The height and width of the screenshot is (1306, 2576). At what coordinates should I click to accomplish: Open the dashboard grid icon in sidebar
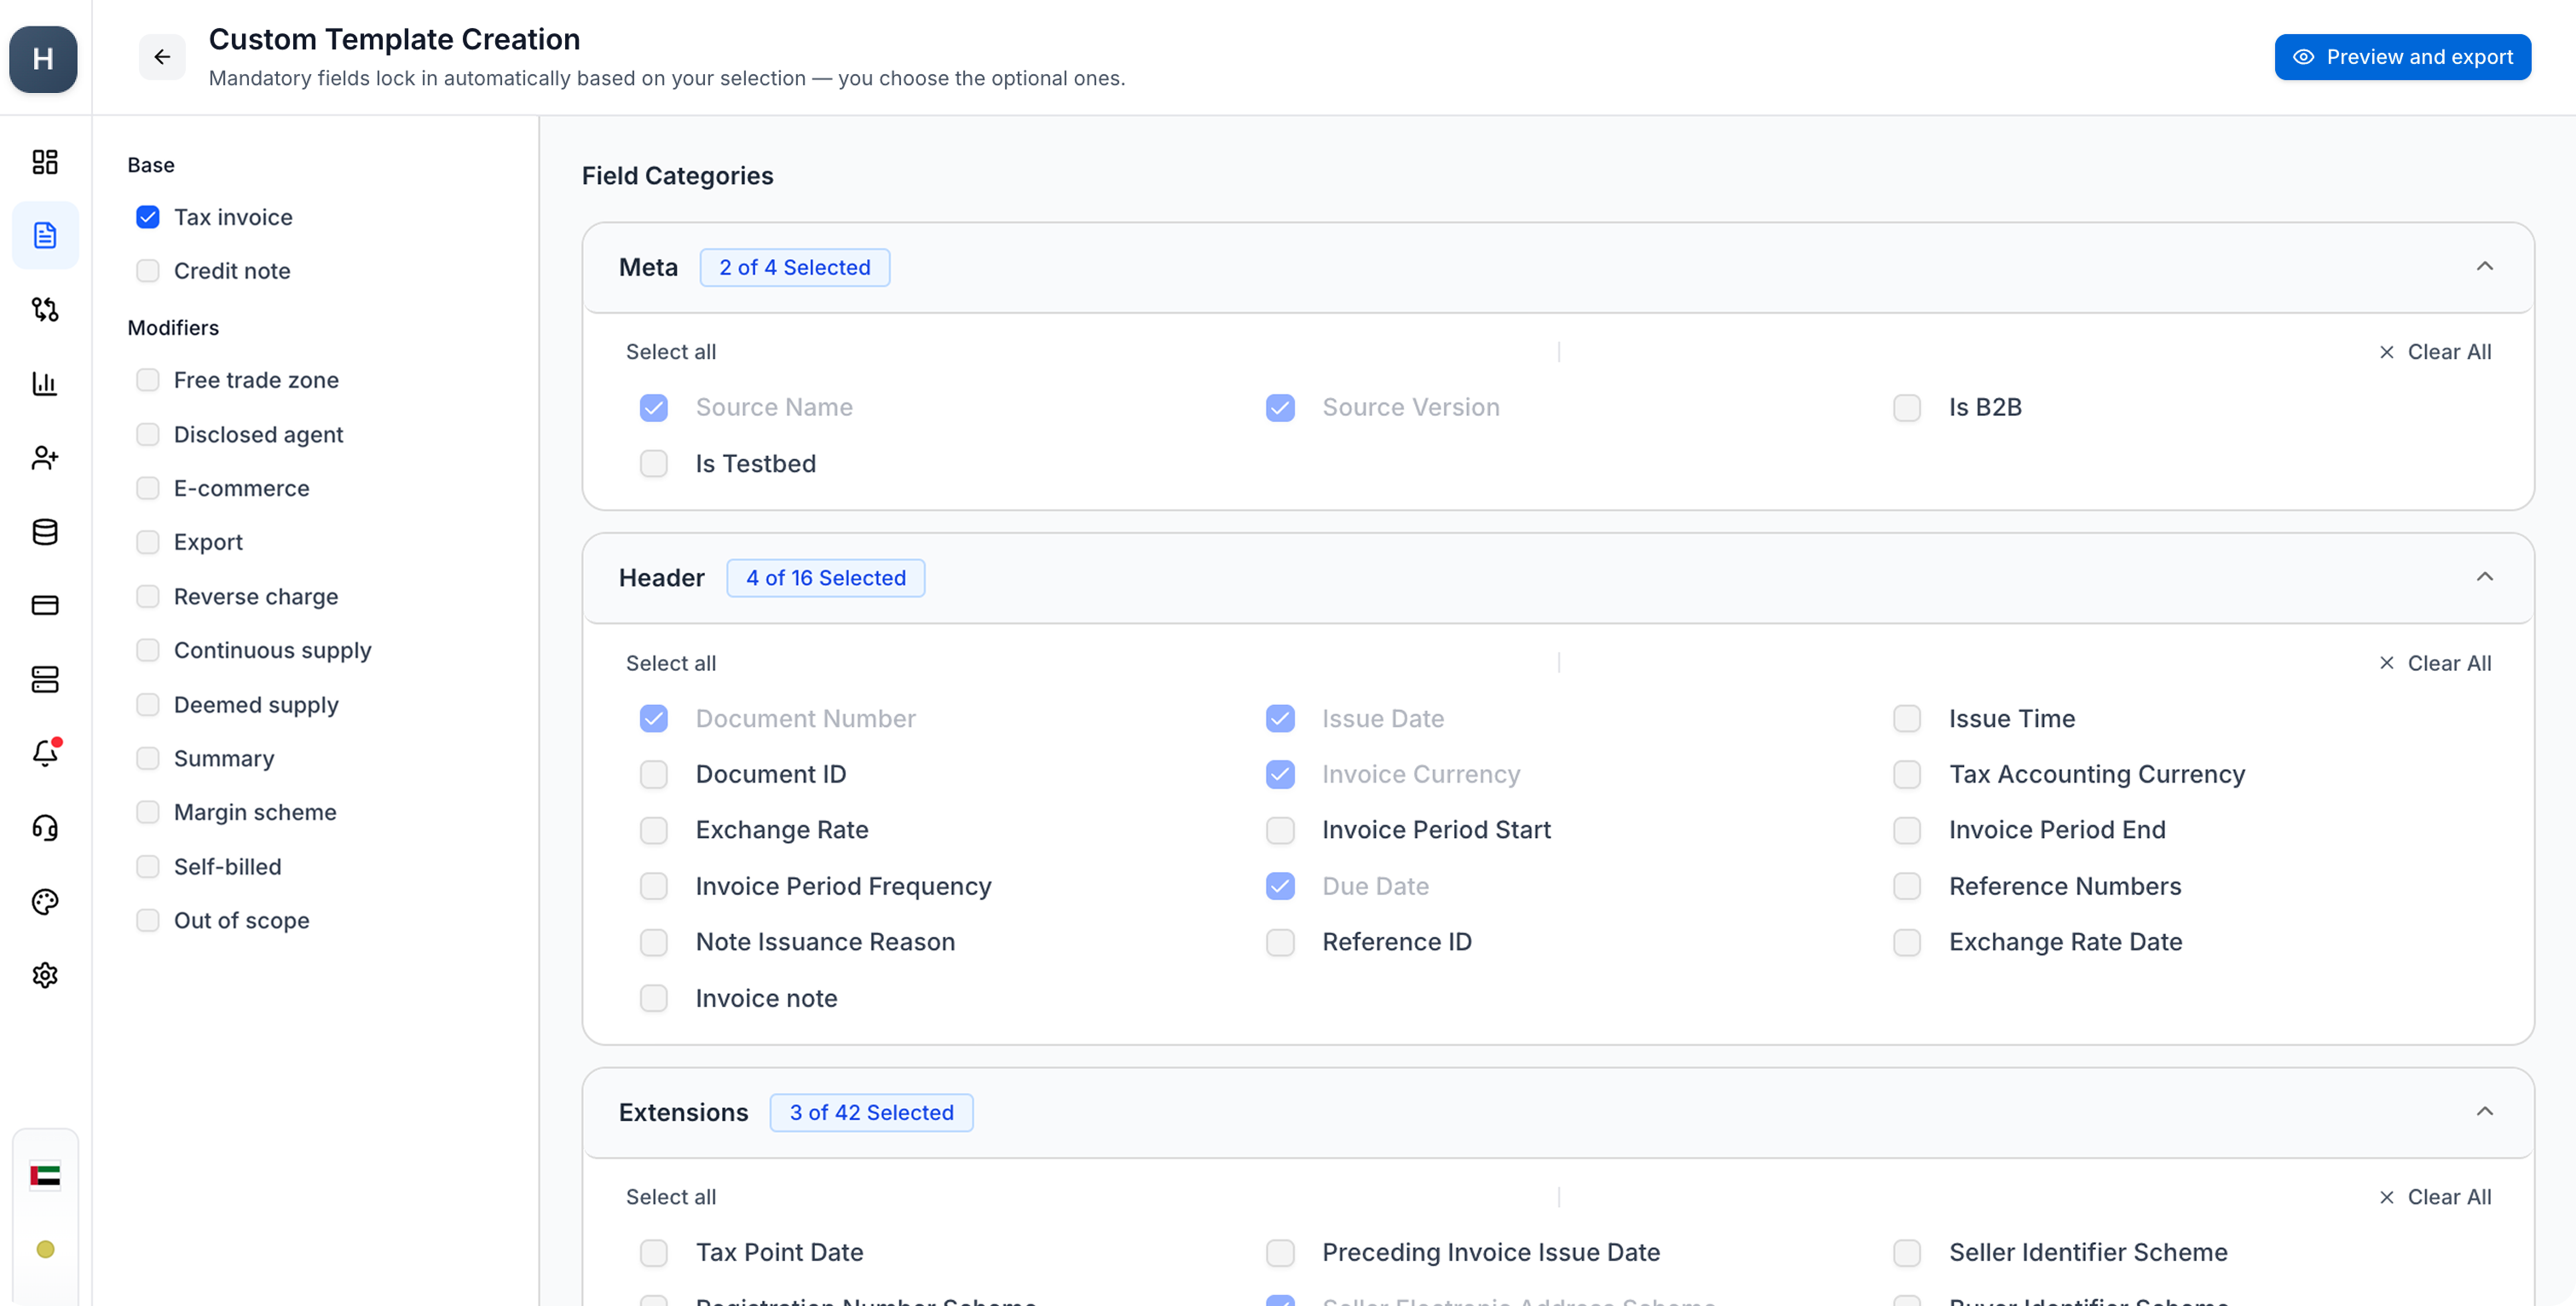point(45,162)
